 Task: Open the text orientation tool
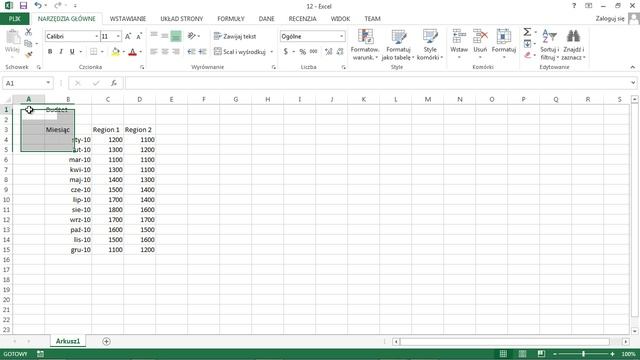point(191,36)
